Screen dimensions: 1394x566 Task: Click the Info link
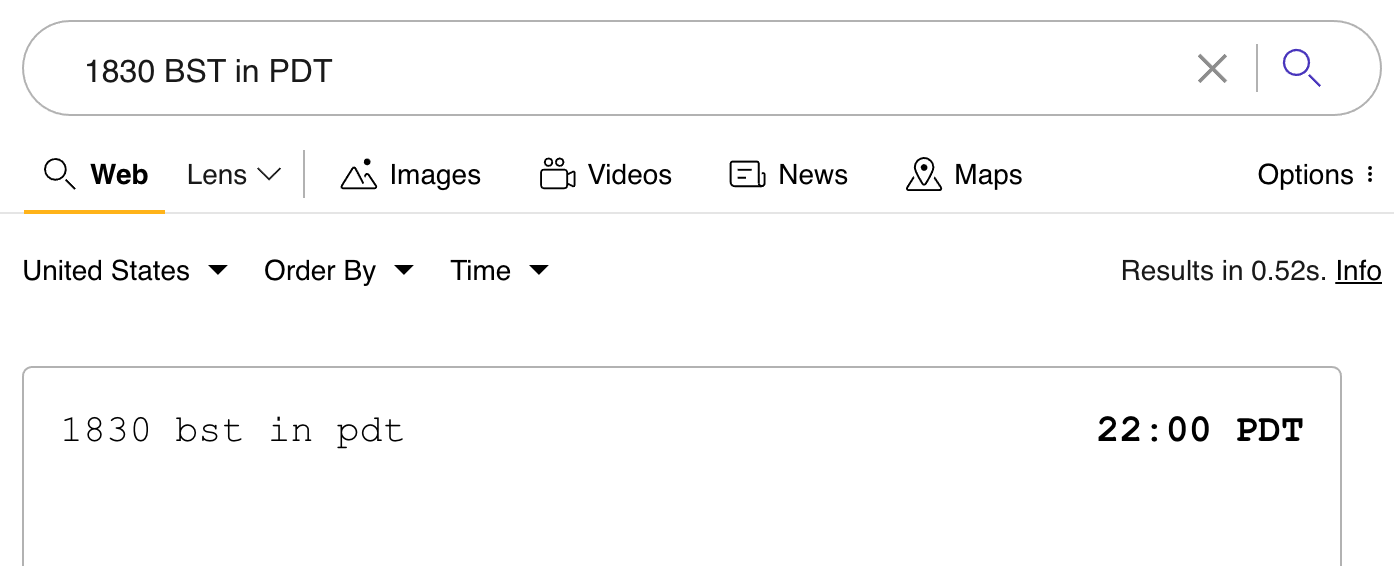tap(1358, 271)
